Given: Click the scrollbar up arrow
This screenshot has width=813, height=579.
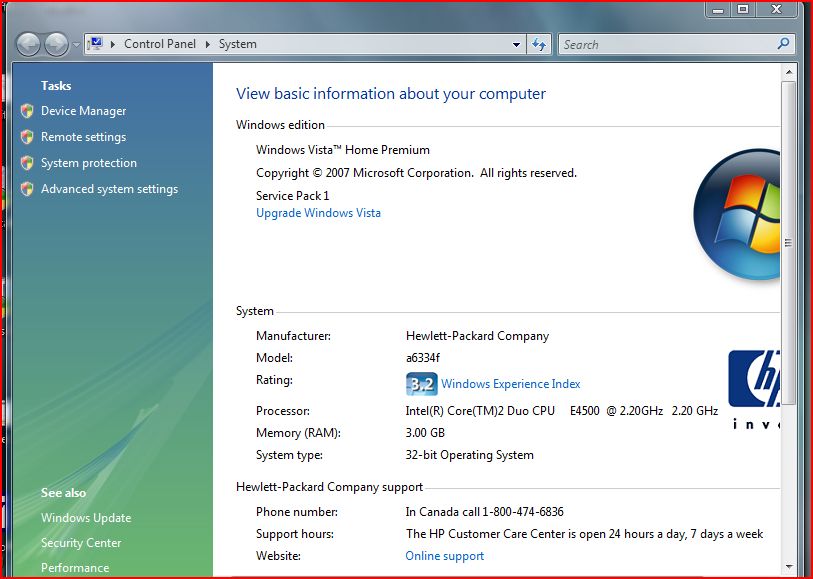Looking at the screenshot, I should point(789,72).
